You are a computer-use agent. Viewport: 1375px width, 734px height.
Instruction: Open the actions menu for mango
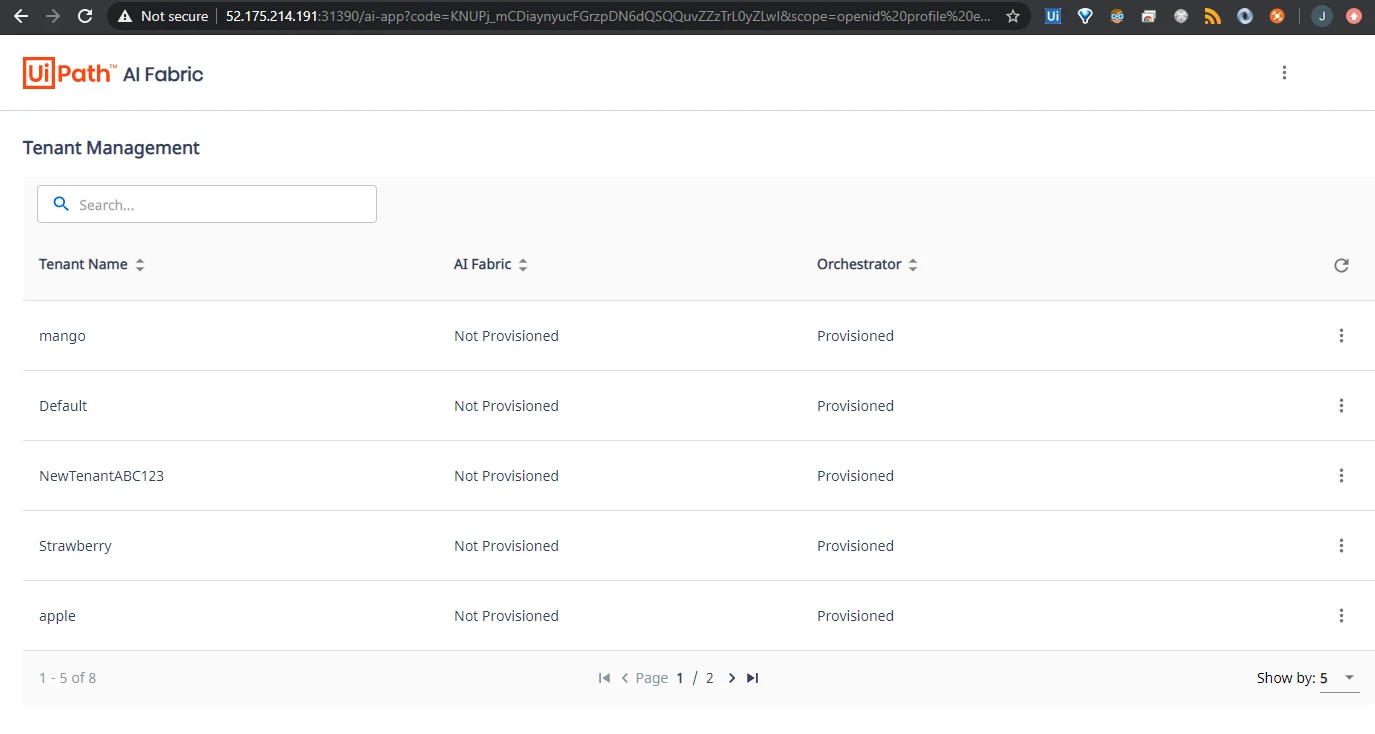[1341, 336]
